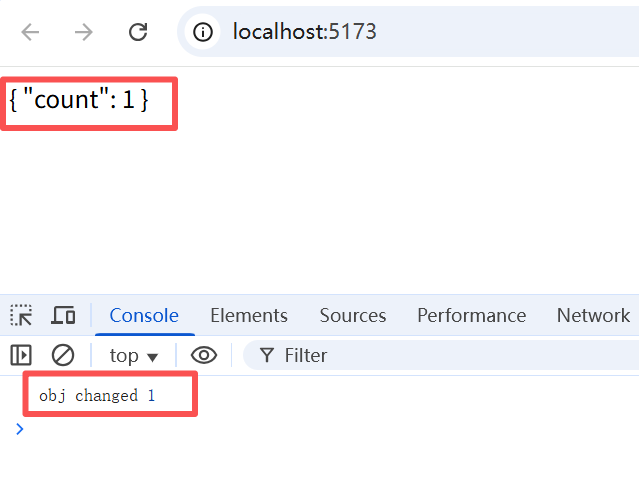Viewport: 639px width, 489px height.
Task: Go back to the previous page
Action: coord(30,32)
